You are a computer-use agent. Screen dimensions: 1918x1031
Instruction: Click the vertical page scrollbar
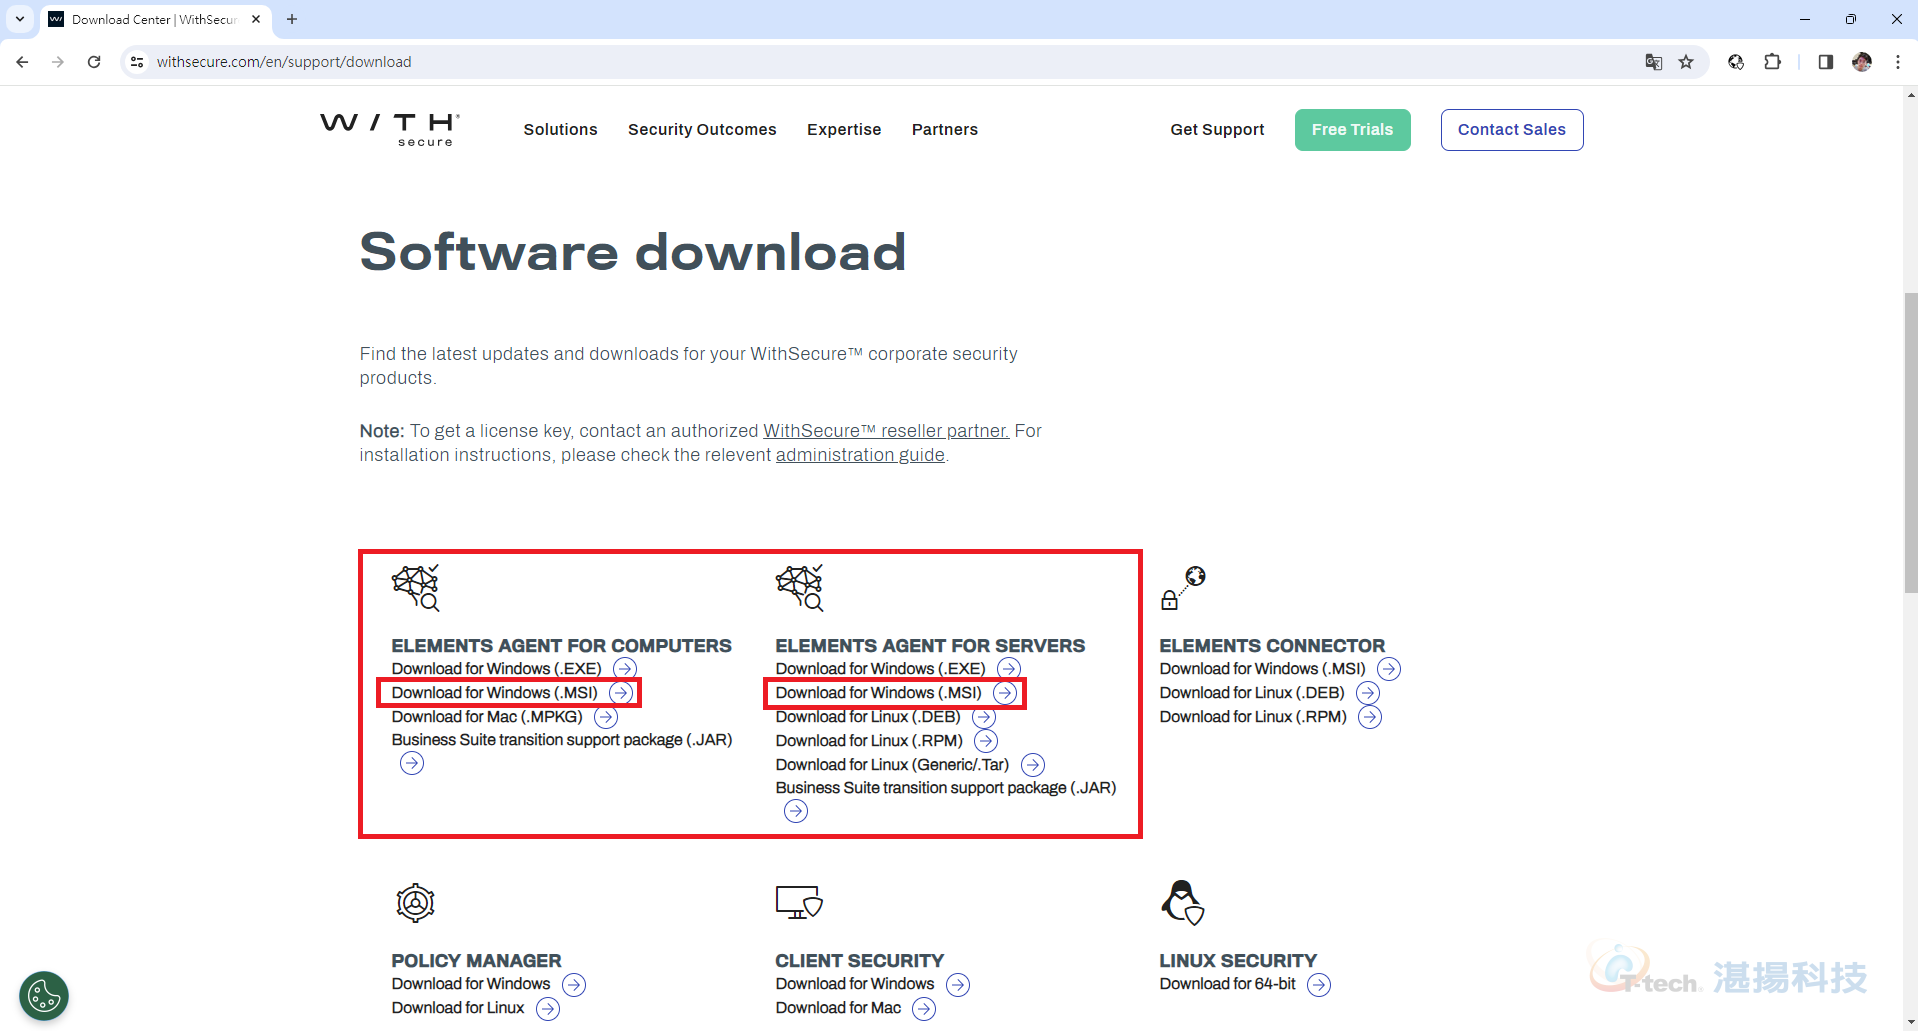pos(1911,442)
